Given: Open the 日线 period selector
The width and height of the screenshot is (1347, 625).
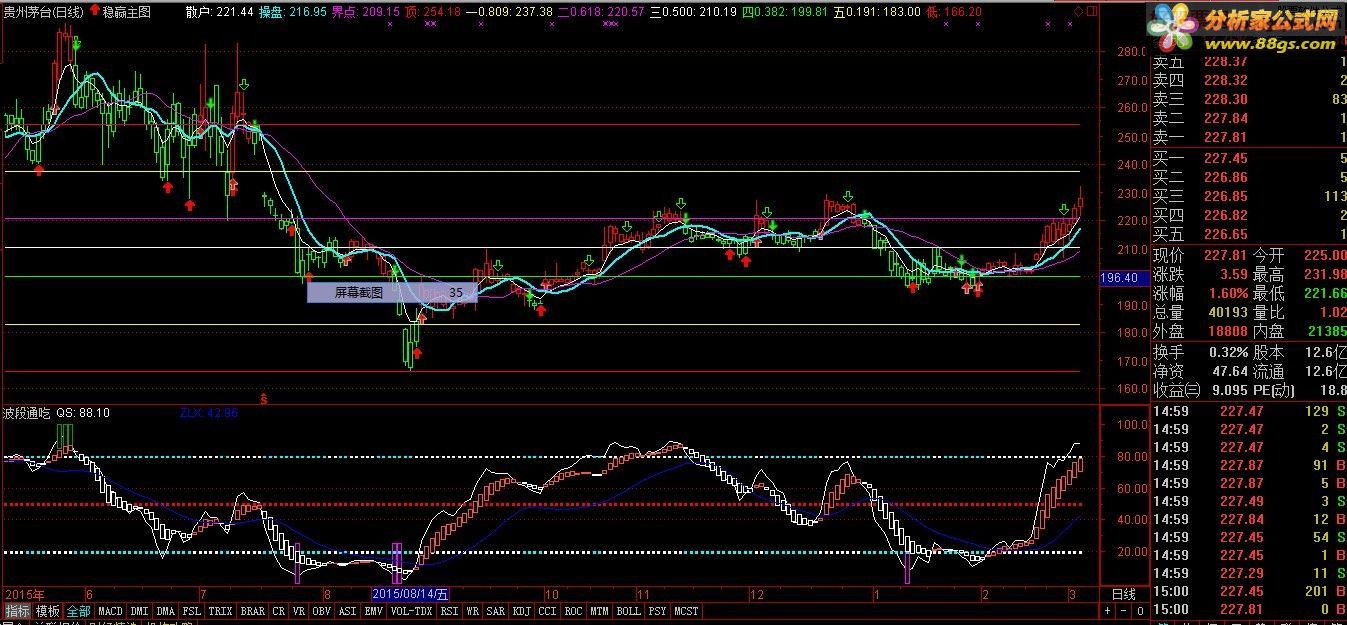Looking at the screenshot, I should click(x=1124, y=594).
